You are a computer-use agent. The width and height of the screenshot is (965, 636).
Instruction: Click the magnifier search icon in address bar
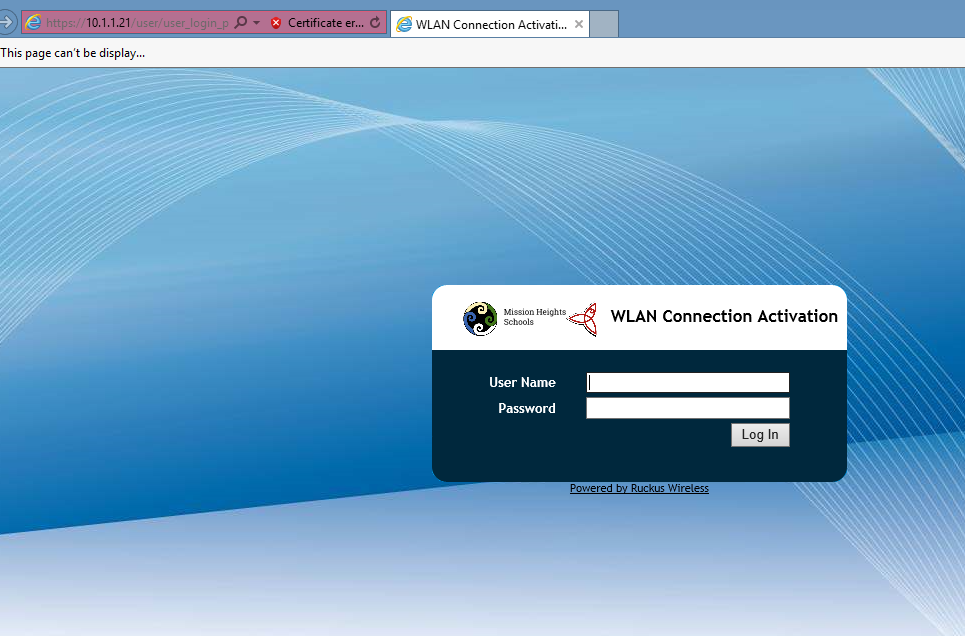click(x=240, y=23)
